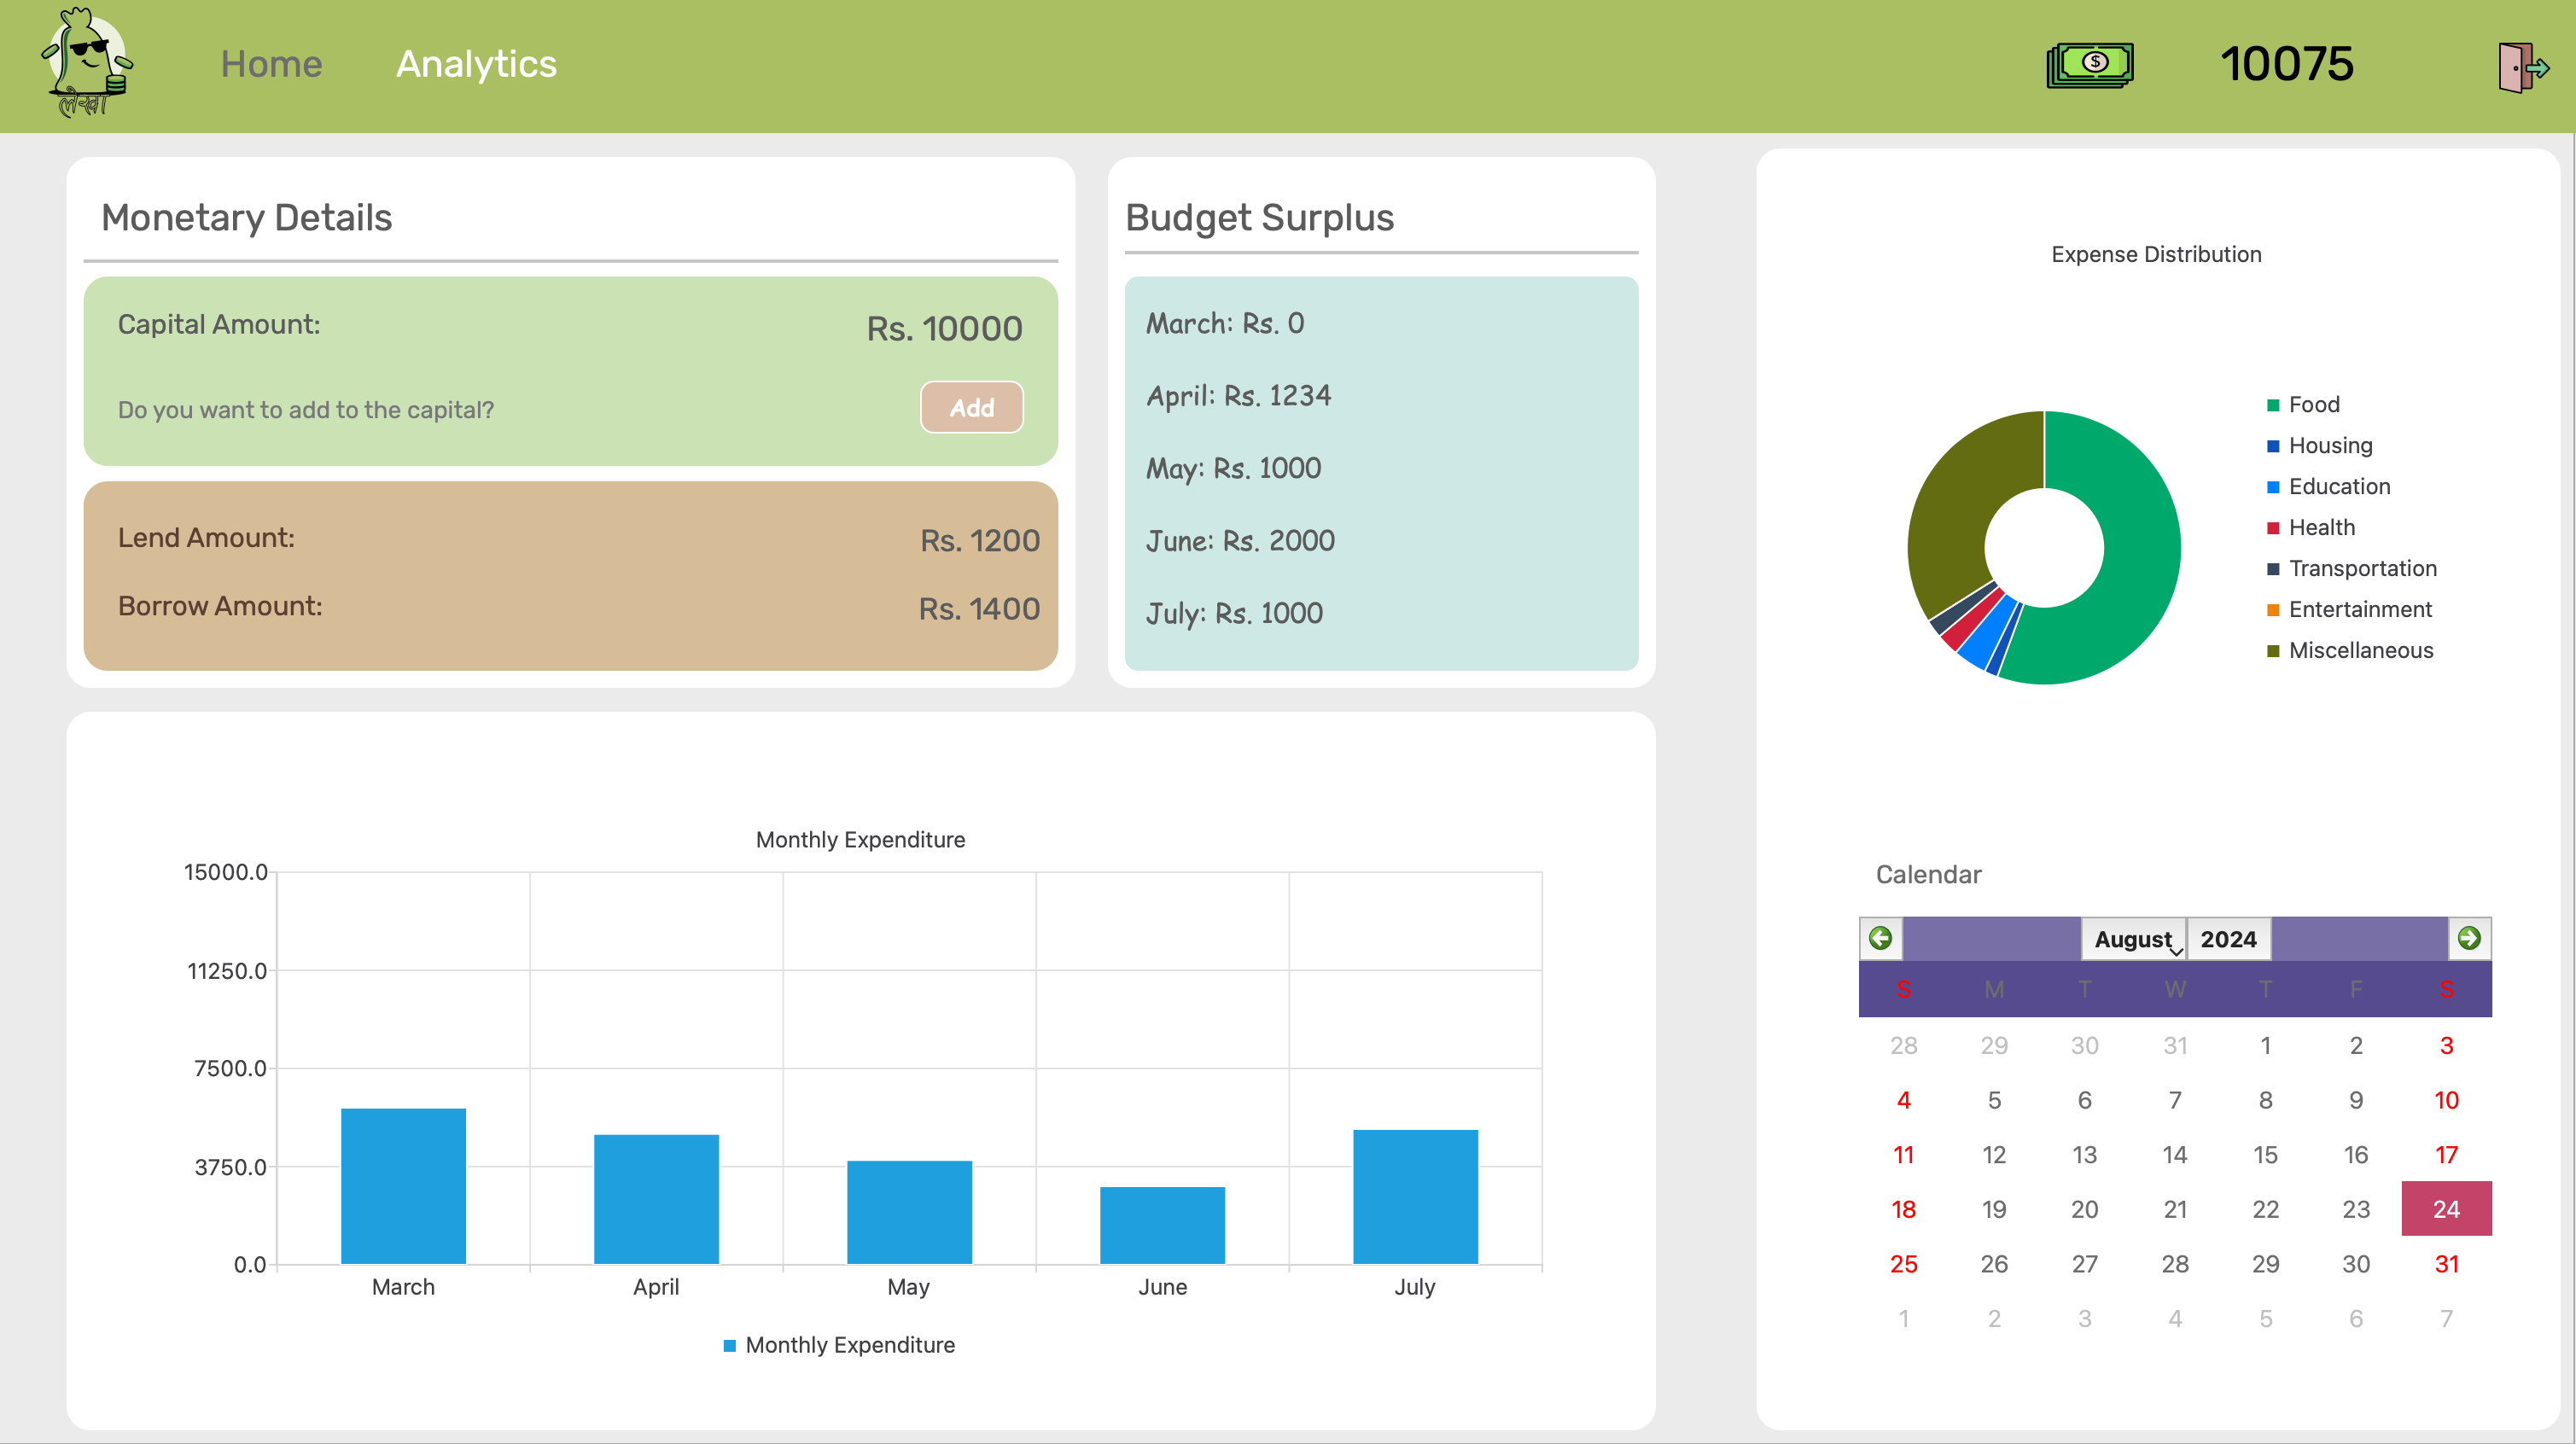Go to previous month on calendar
This screenshot has height=1444, width=2576.
click(x=1881, y=939)
